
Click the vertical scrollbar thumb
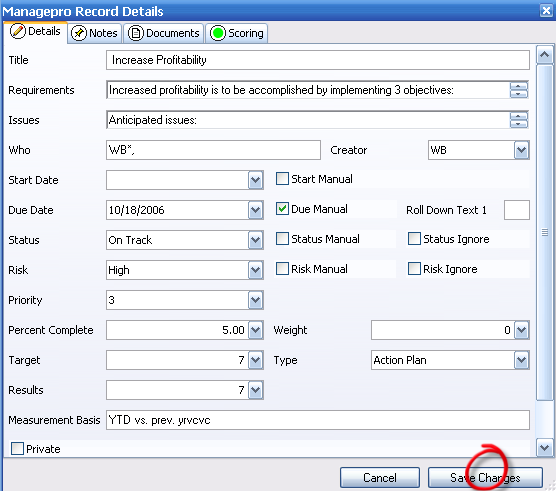tap(545, 232)
